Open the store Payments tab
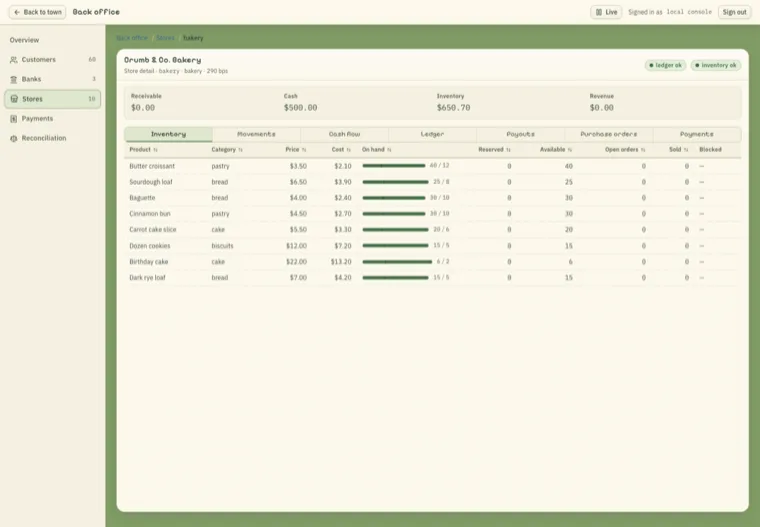 [697, 134]
